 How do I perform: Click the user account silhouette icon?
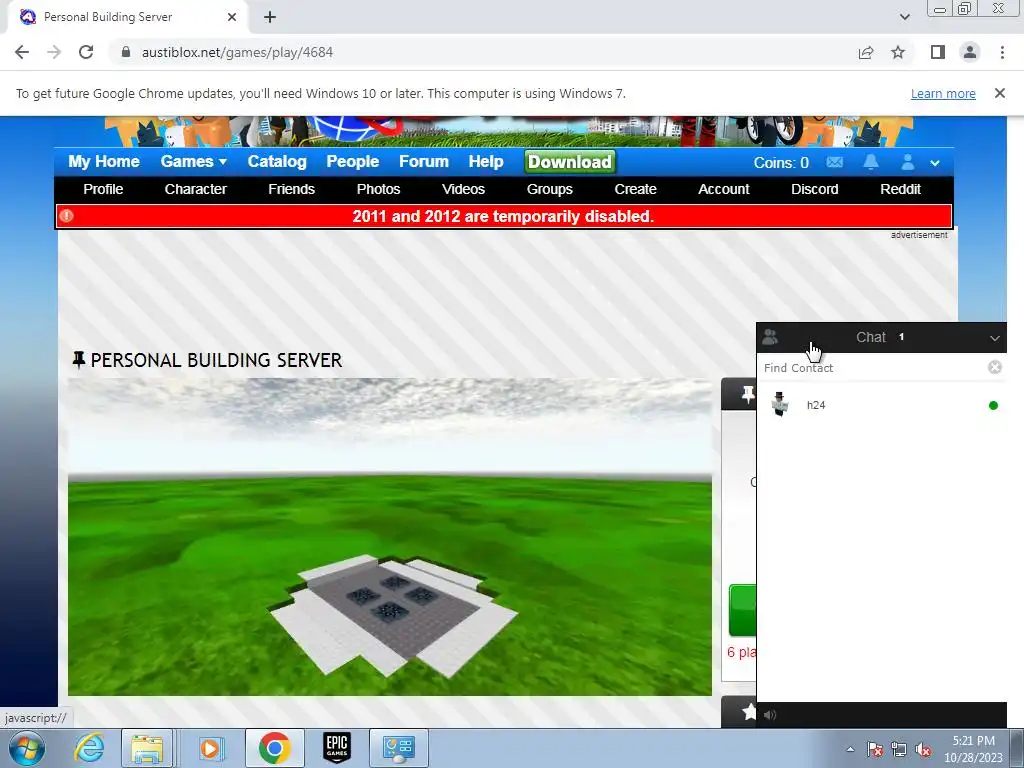coord(907,162)
